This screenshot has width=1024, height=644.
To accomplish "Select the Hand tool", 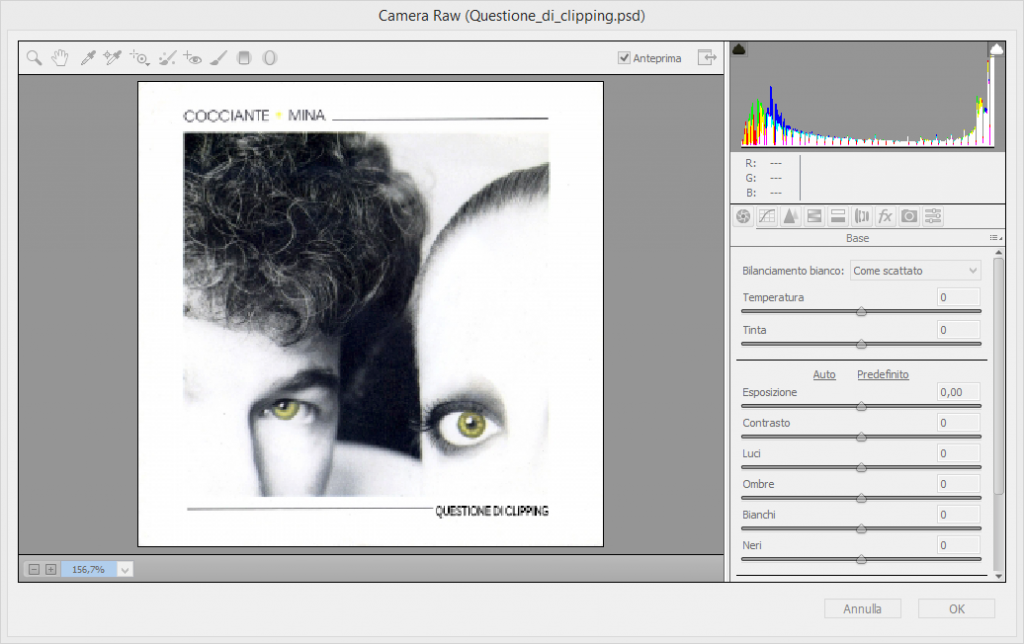I will [x=60, y=58].
